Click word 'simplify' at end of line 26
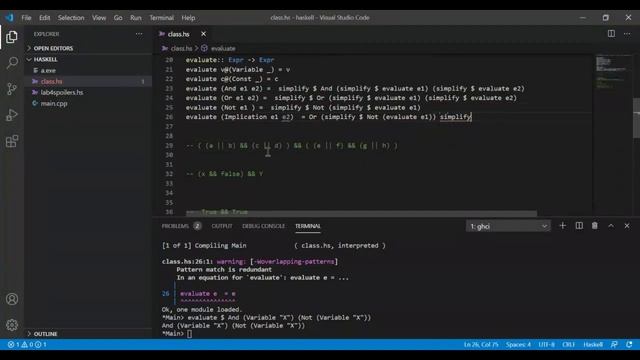The image size is (640, 360). click(x=456, y=117)
